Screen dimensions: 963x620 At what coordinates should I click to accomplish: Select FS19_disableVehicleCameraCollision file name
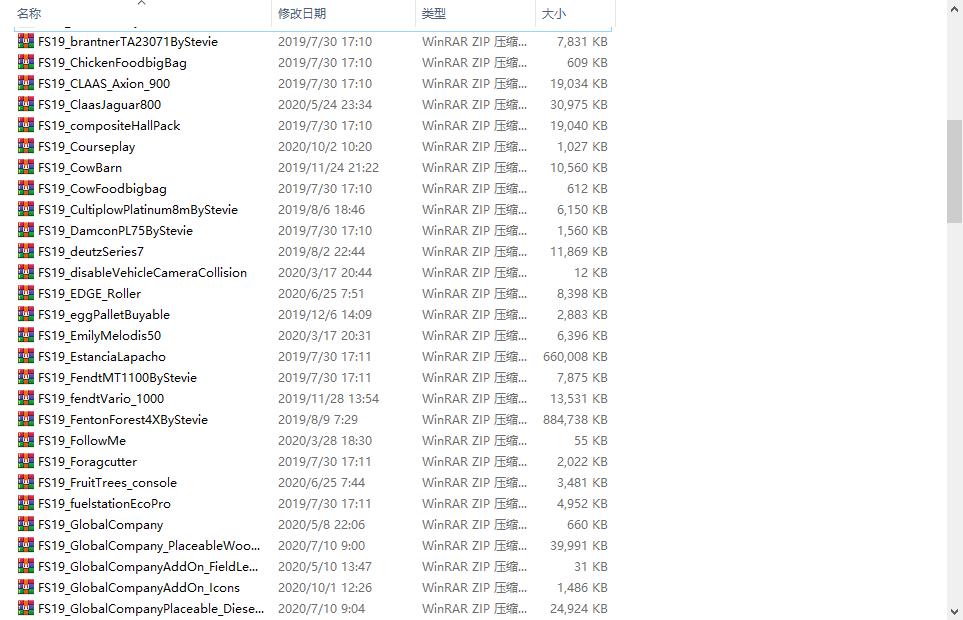click(142, 273)
